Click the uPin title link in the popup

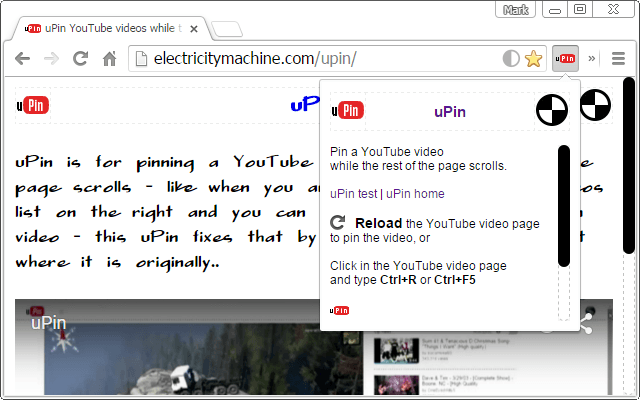(x=450, y=112)
